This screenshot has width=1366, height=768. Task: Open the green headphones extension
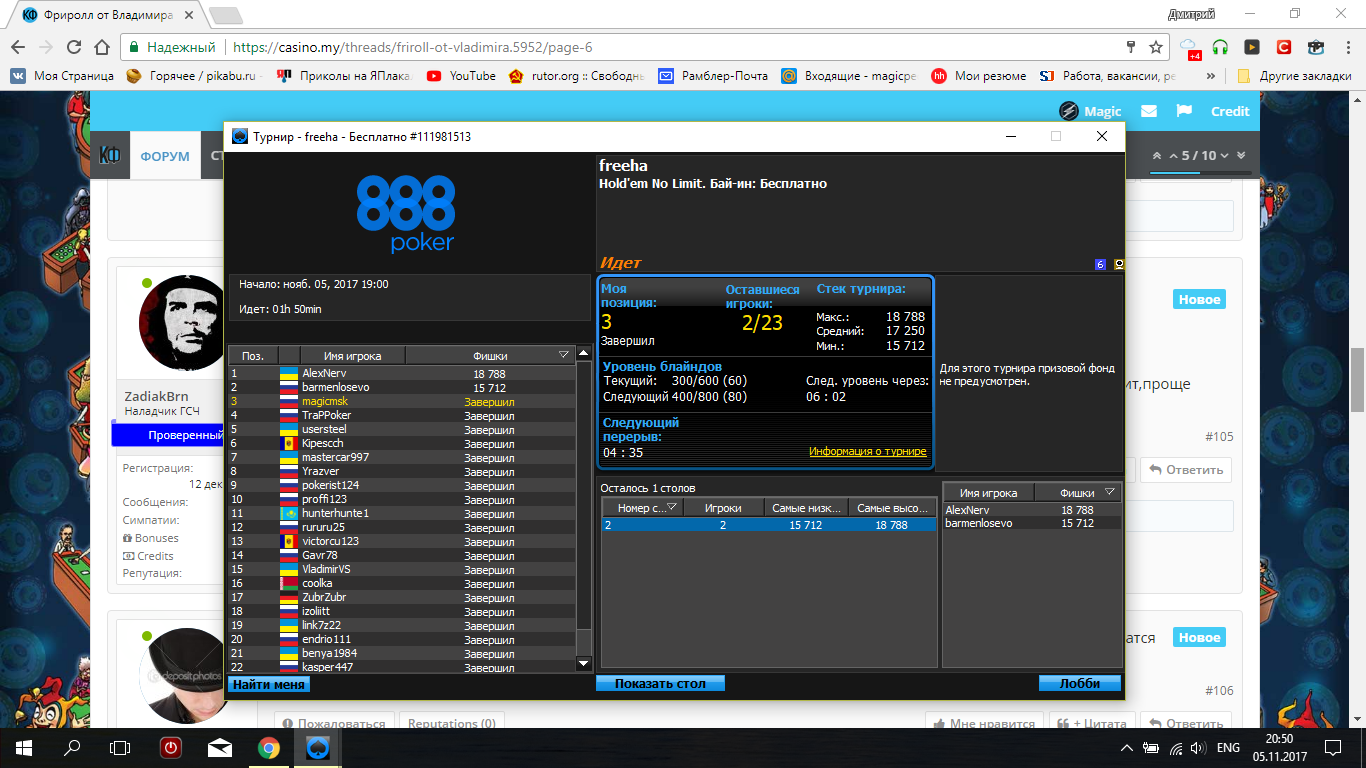(1220, 47)
